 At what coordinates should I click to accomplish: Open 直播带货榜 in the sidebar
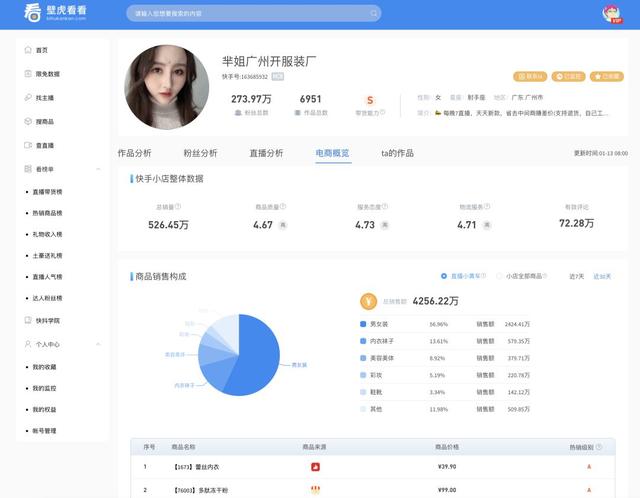pyautogui.click(x=47, y=192)
